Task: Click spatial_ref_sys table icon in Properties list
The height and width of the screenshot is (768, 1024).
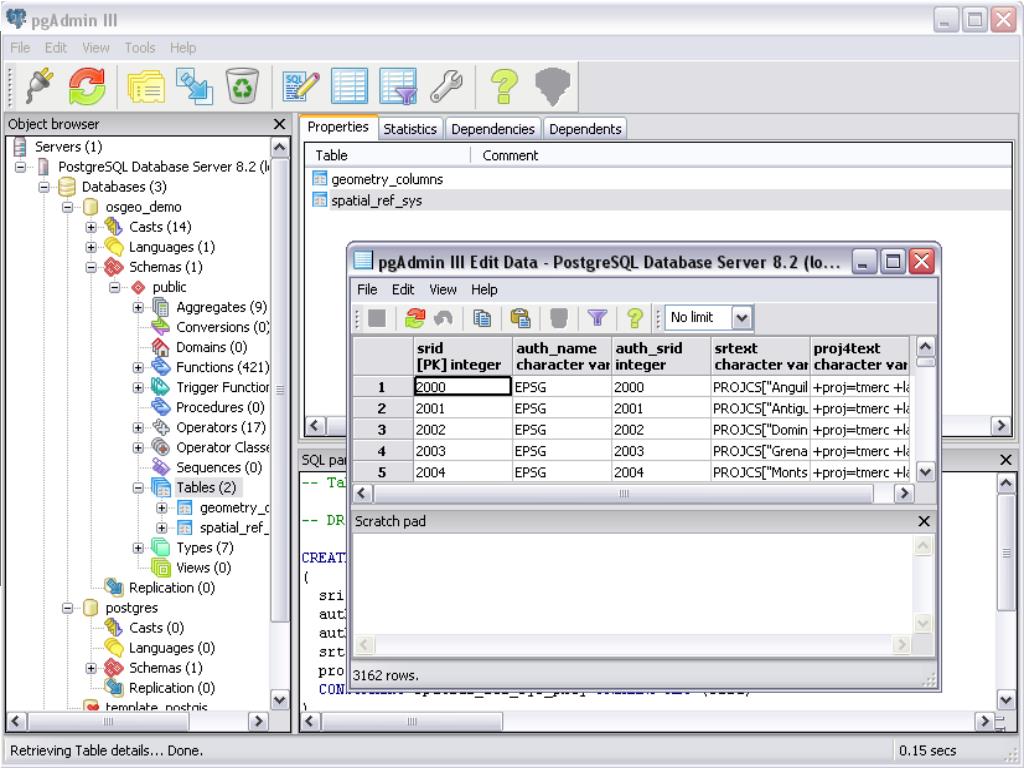Action: [x=319, y=200]
